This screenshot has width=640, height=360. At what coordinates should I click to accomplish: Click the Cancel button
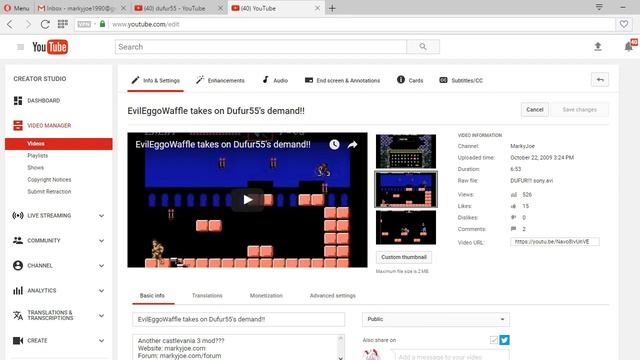(x=535, y=110)
